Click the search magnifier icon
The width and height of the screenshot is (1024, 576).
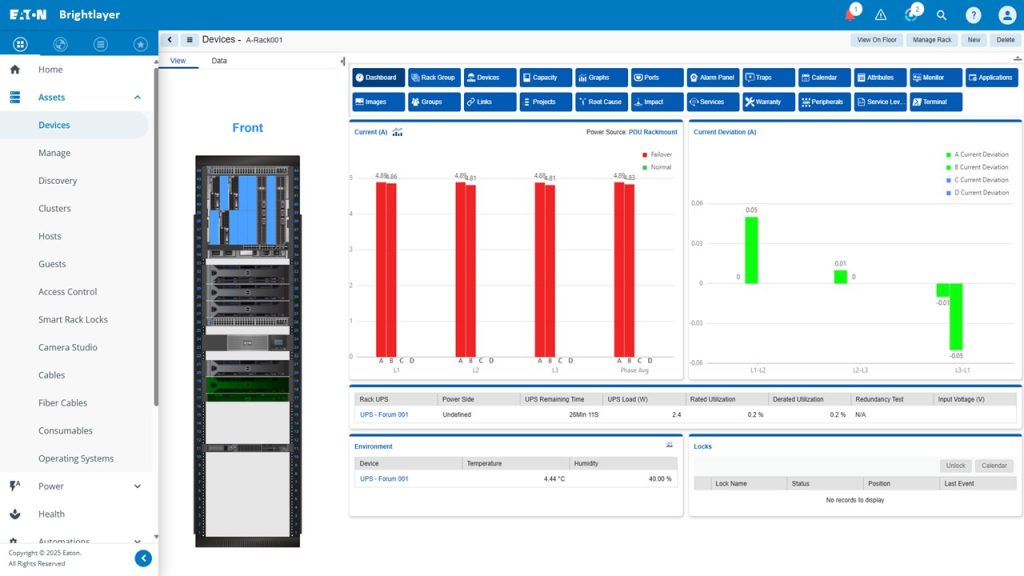click(942, 15)
